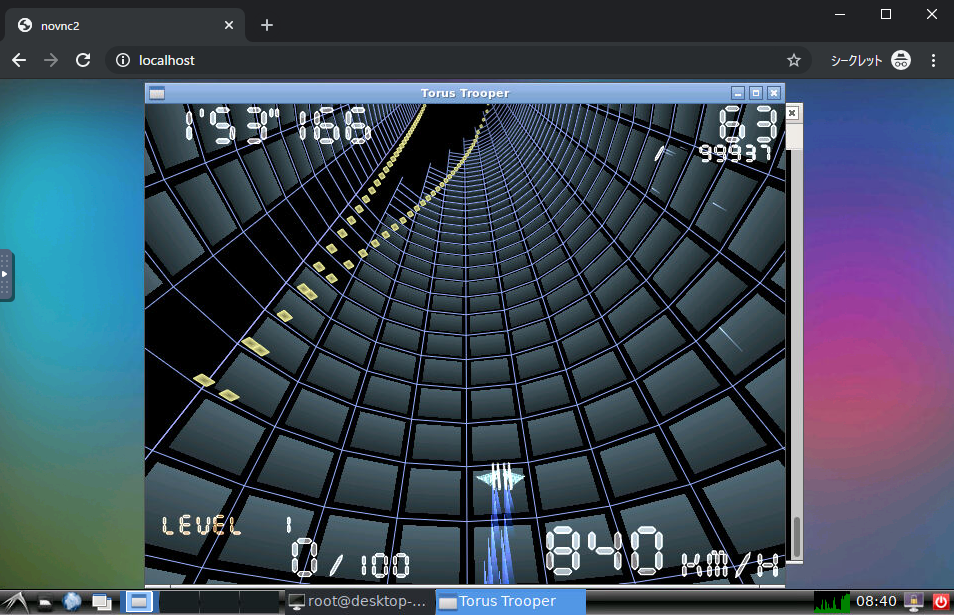Screen dimensions: 954x615
Task: Close the Torus Trooper window
Action: pos(773,93)
